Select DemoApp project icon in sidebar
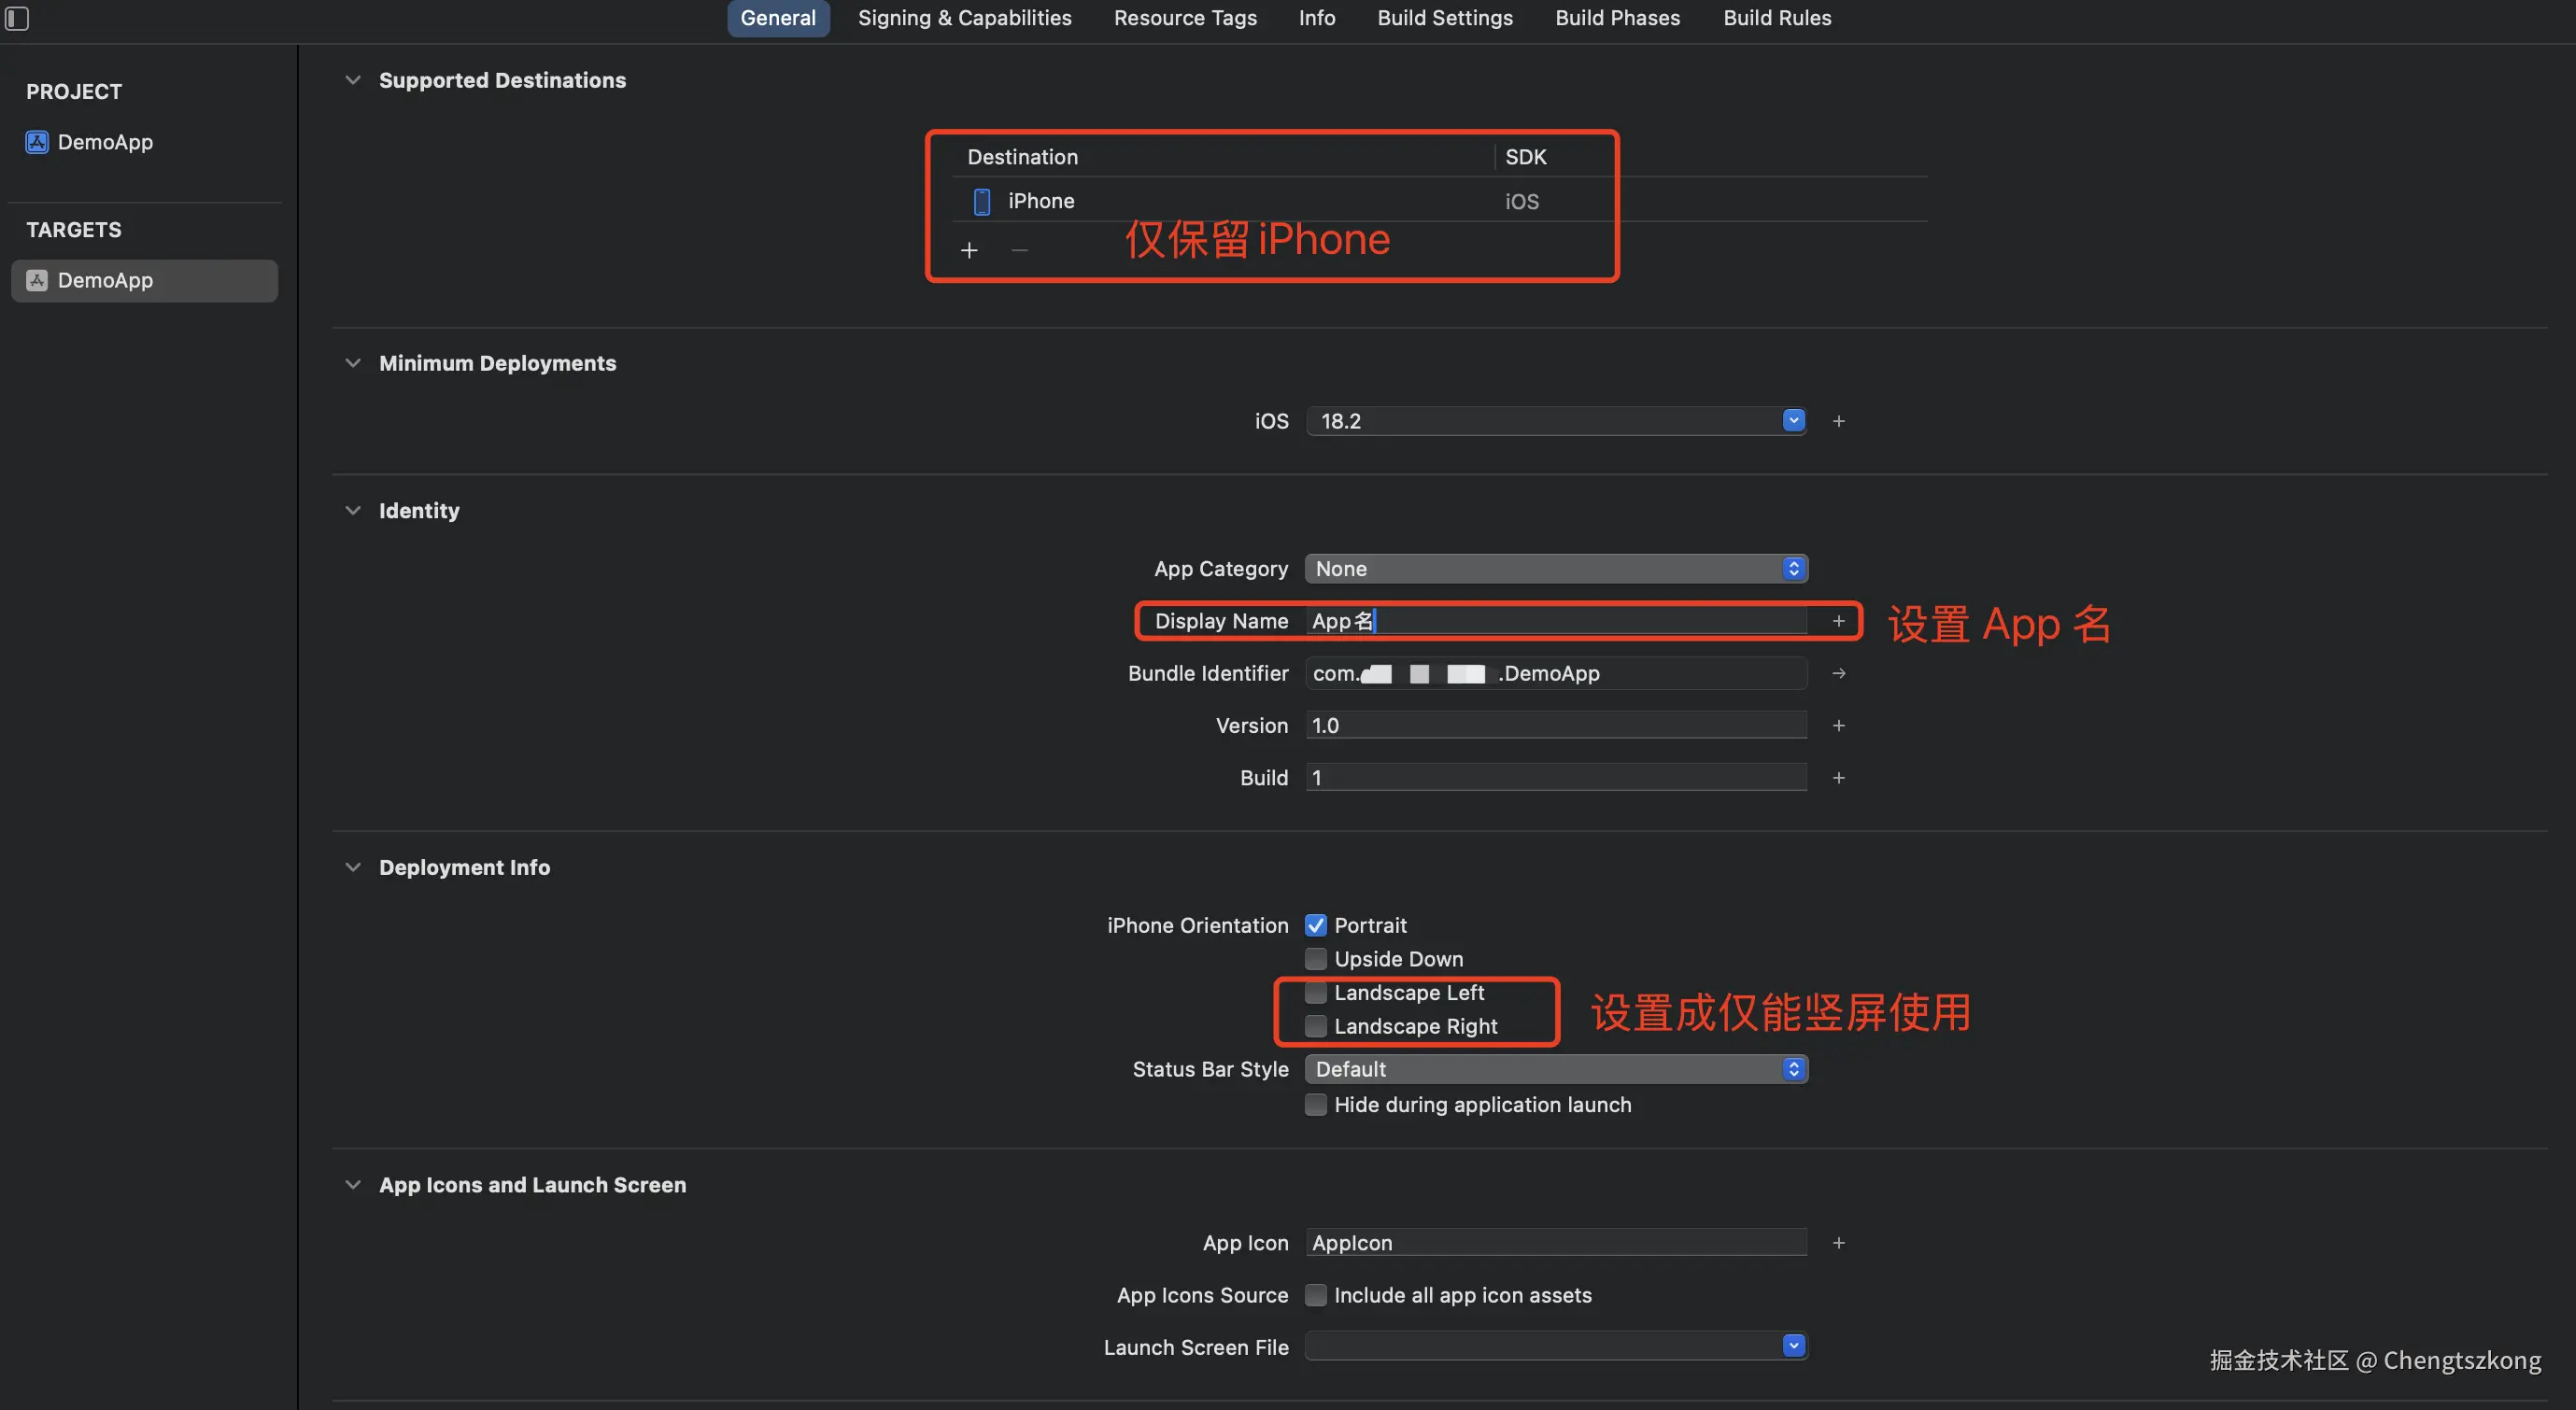The height and width of the screenshot is (1410, 2576). (x=37, y=142)
